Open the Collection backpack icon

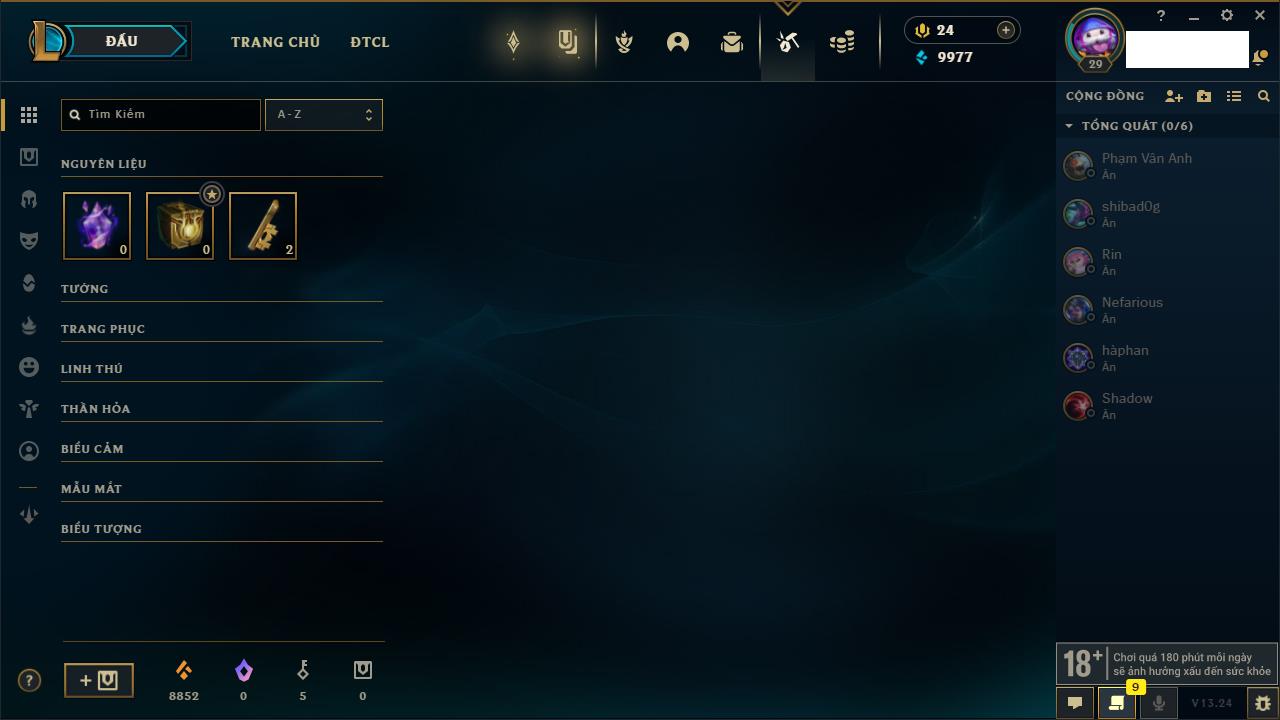(732, 42)
